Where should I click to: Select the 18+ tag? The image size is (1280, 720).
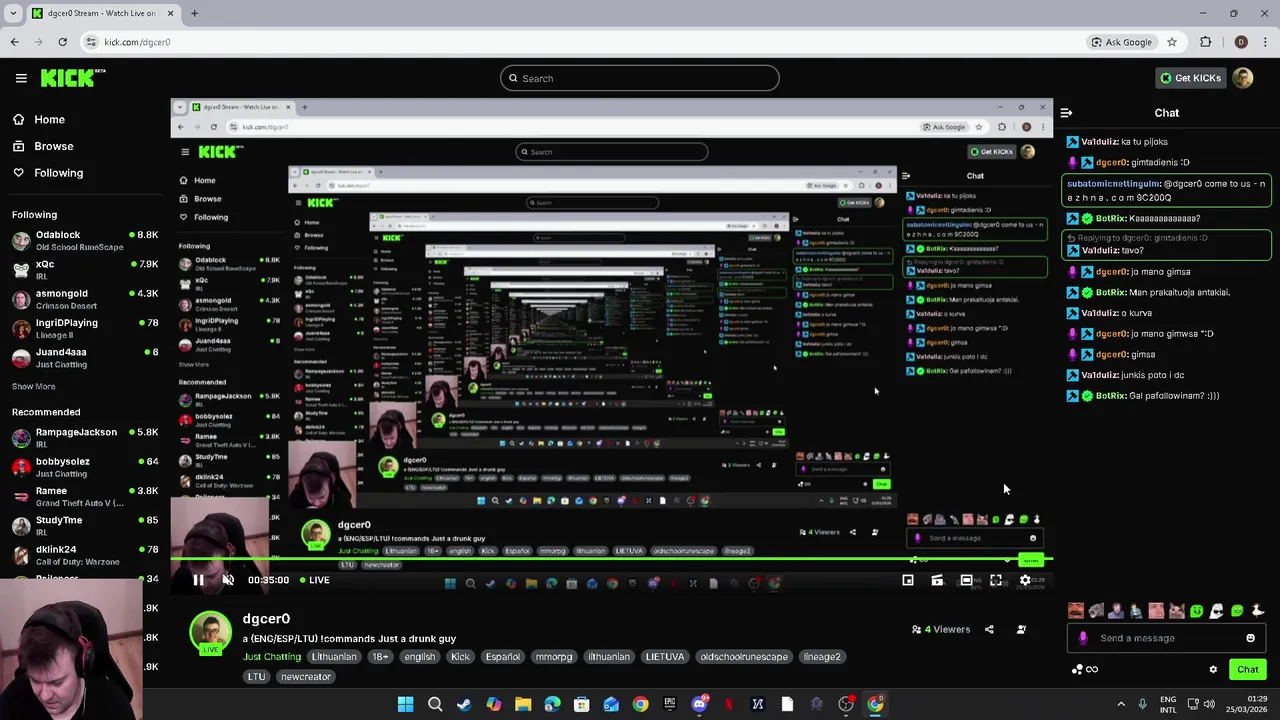pos(380,657)
